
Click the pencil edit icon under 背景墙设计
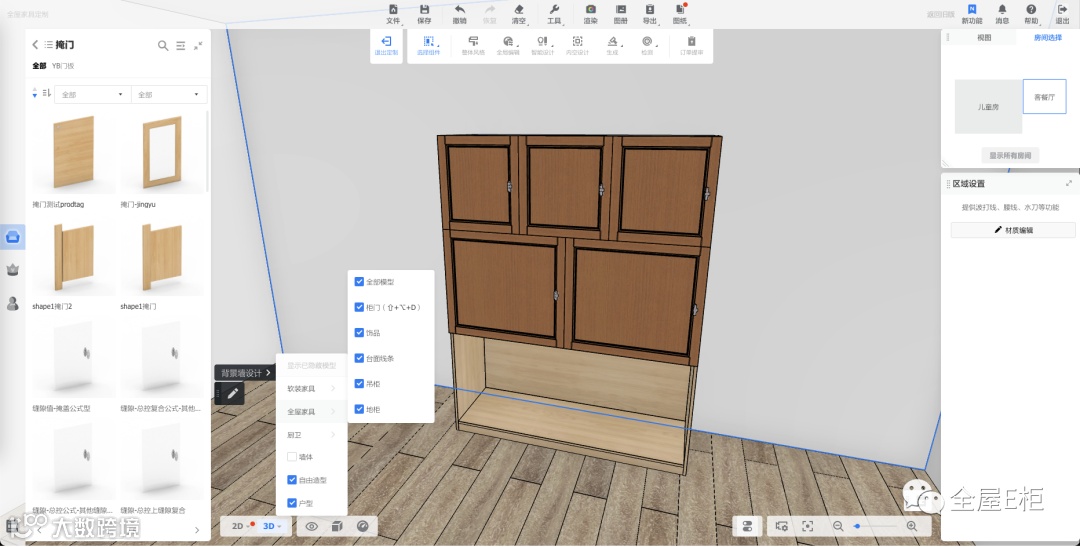pyautogui.click(x=232, y=394)
